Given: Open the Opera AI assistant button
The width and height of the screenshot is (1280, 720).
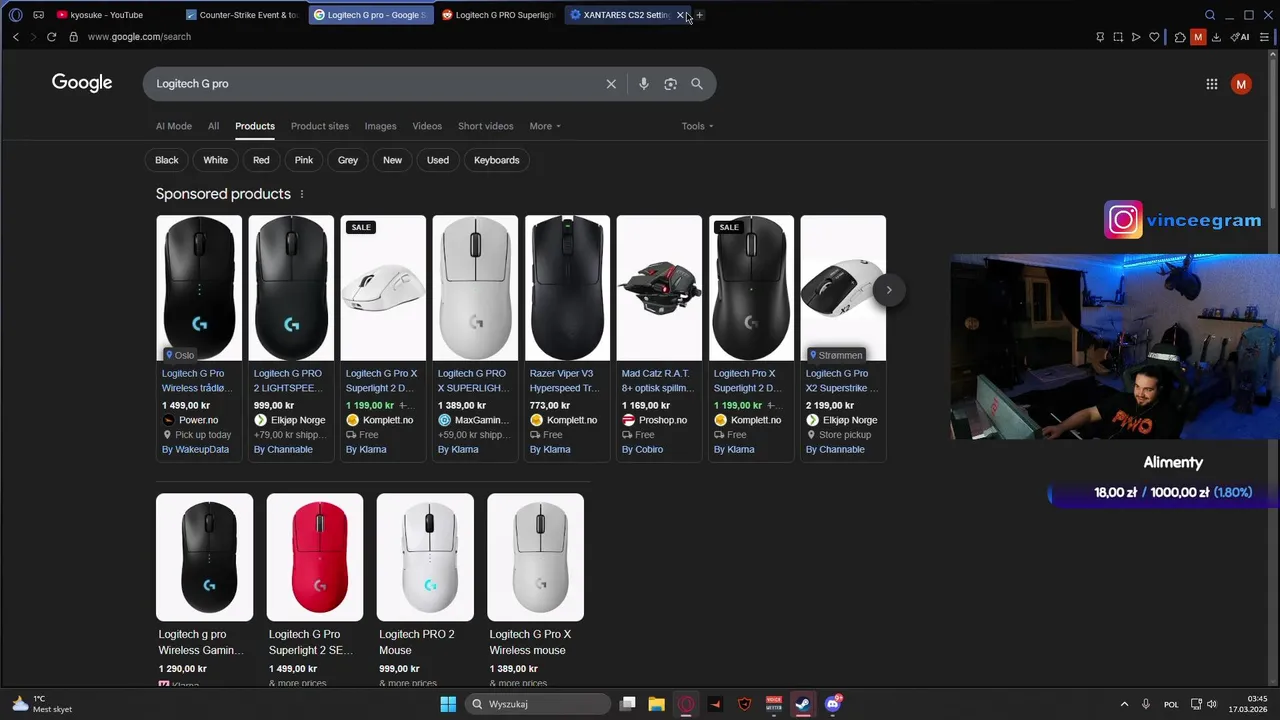Looking at the screenshot, I should [1240, 37].
